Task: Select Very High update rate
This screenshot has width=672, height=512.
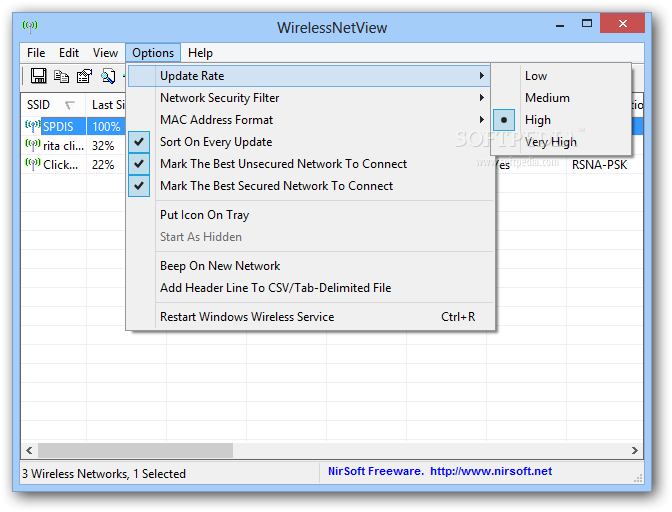Action: coord(561,142)
